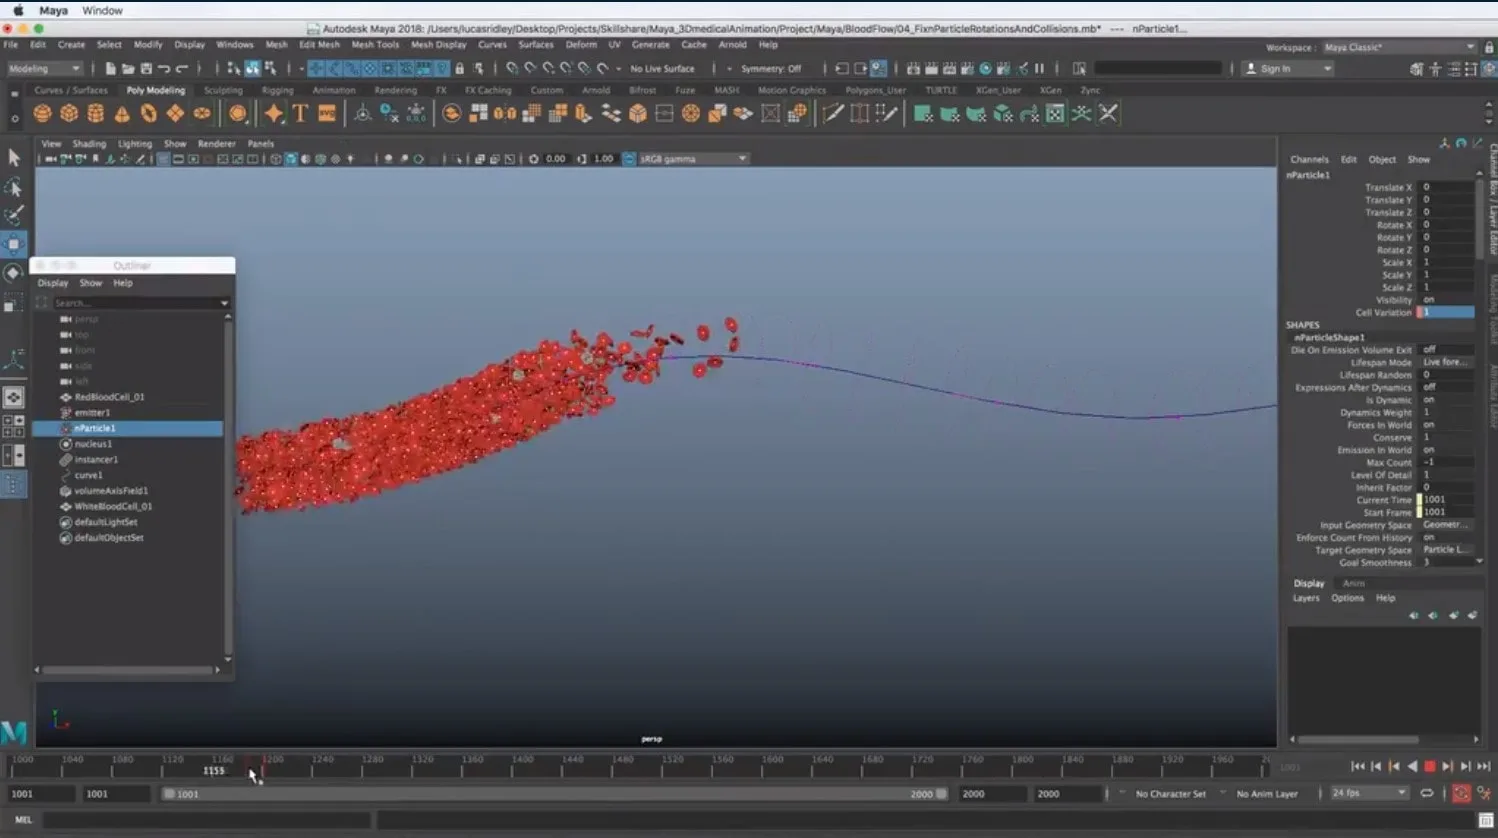Open the sRGB gamma view transform dropdown
1498x838 pixels.
(x=693, y=159)
